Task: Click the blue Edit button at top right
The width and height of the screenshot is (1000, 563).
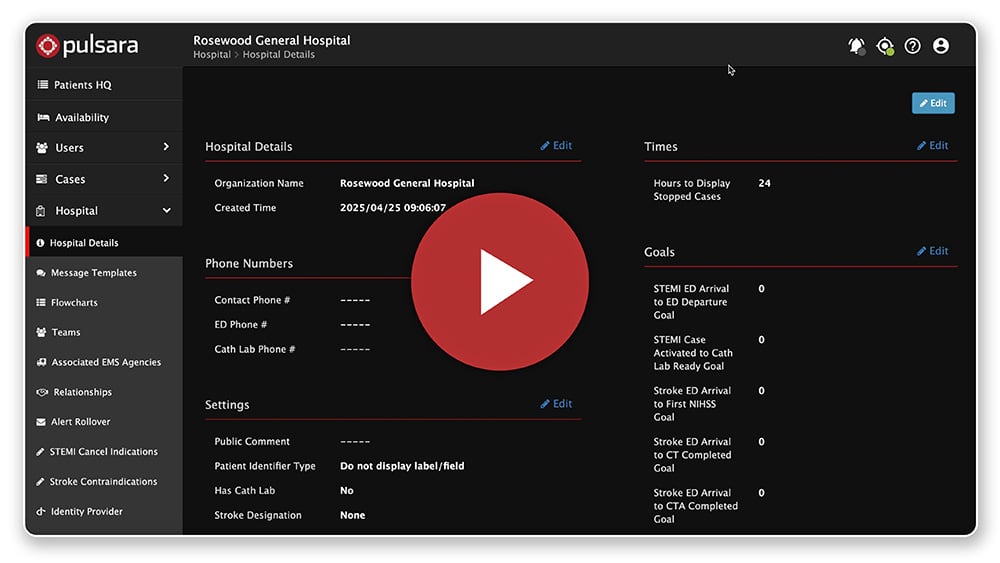Action: click(x=933, y=103)
